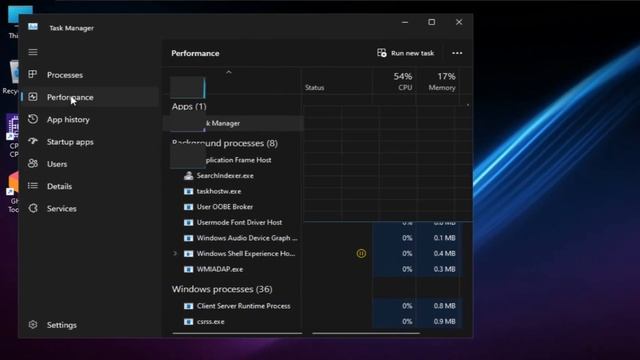The width and height of the screenshot is (640, 360).
Task: Click the Users people icon
Action: [33, 164]
